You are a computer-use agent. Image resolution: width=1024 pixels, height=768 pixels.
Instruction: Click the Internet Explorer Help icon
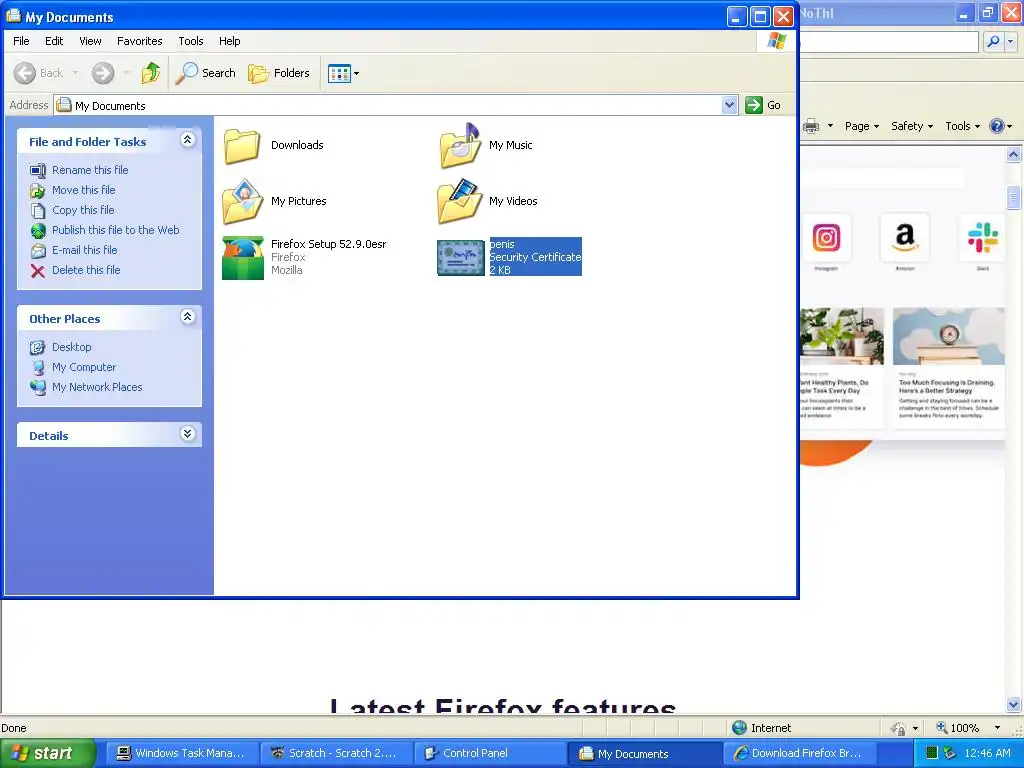(x=997, y=126)
